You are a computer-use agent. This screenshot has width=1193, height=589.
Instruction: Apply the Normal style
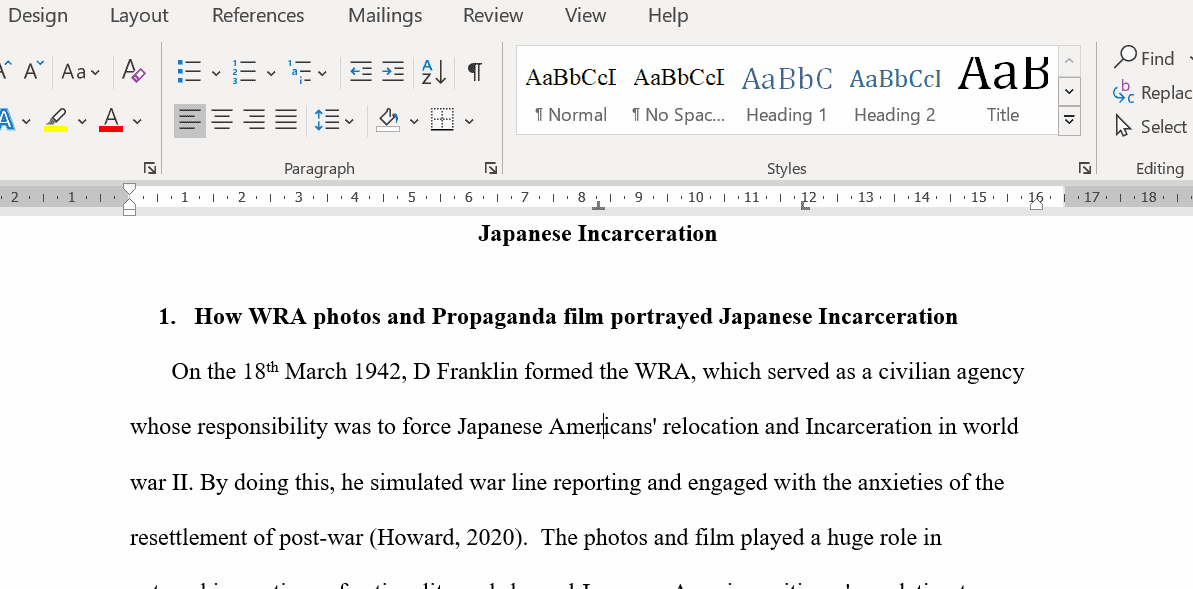[x=571, y=91]
